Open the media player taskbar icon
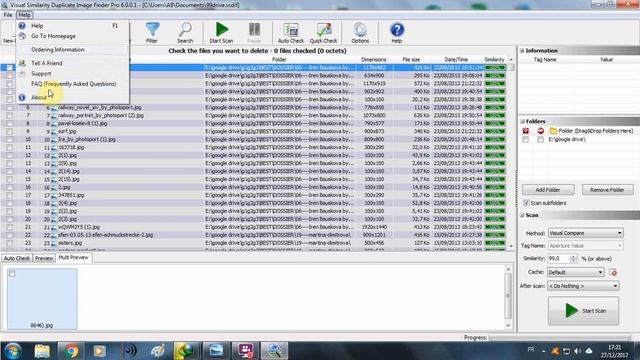 point(99,351)
